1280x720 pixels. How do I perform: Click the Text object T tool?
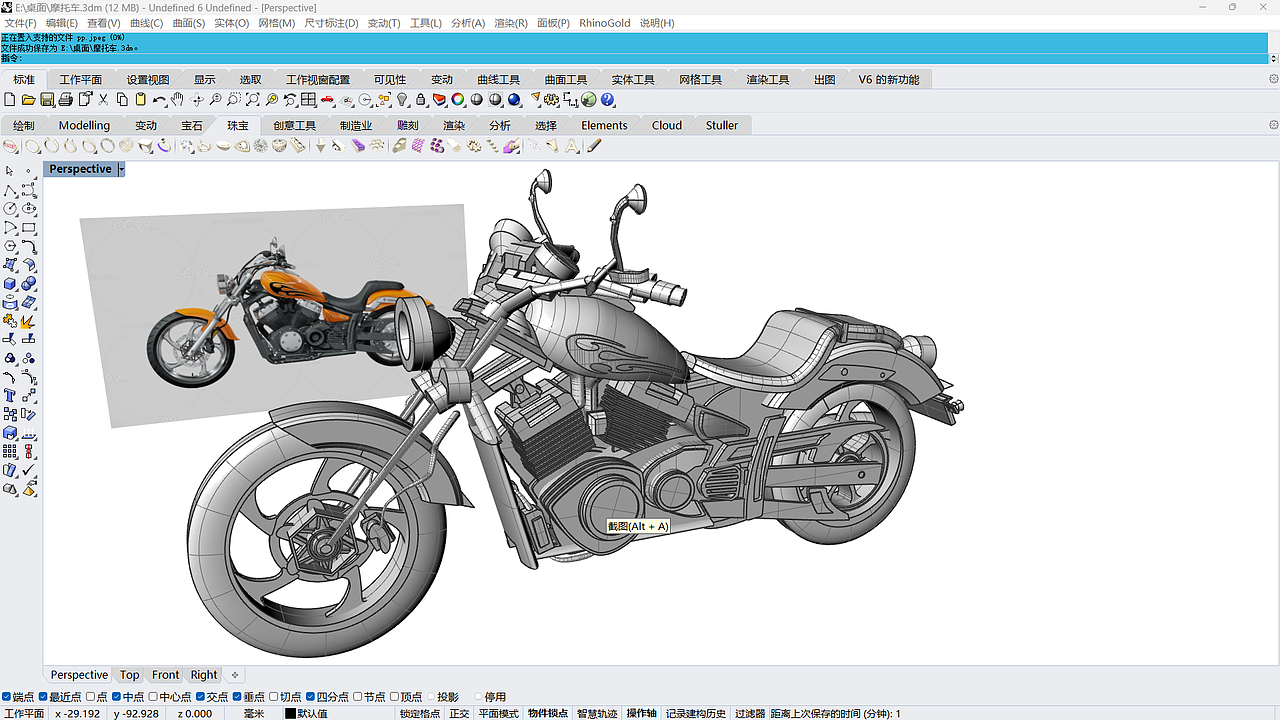[10, 396]
